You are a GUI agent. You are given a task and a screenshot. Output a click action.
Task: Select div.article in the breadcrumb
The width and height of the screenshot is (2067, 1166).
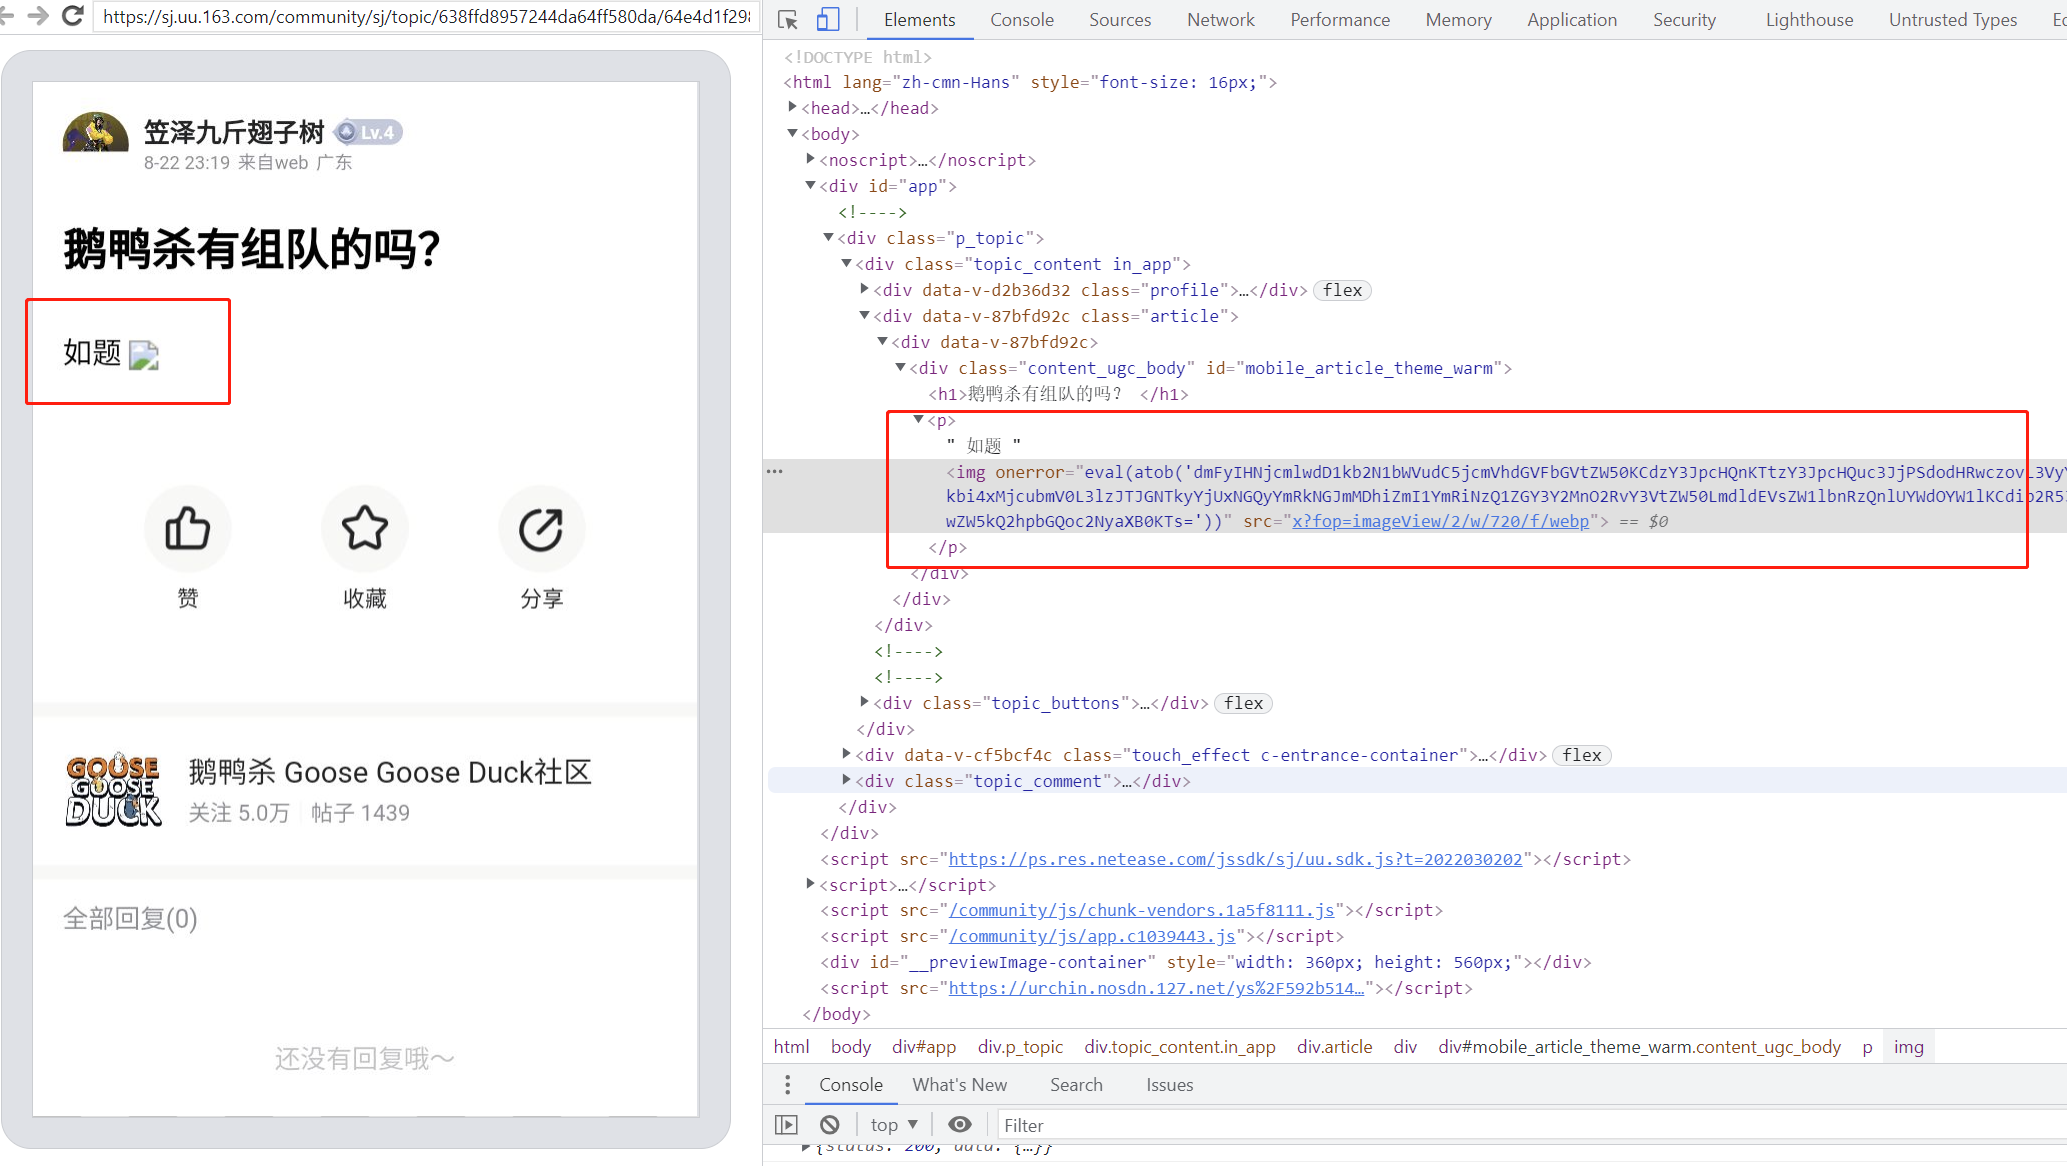click(1334, 1047)
